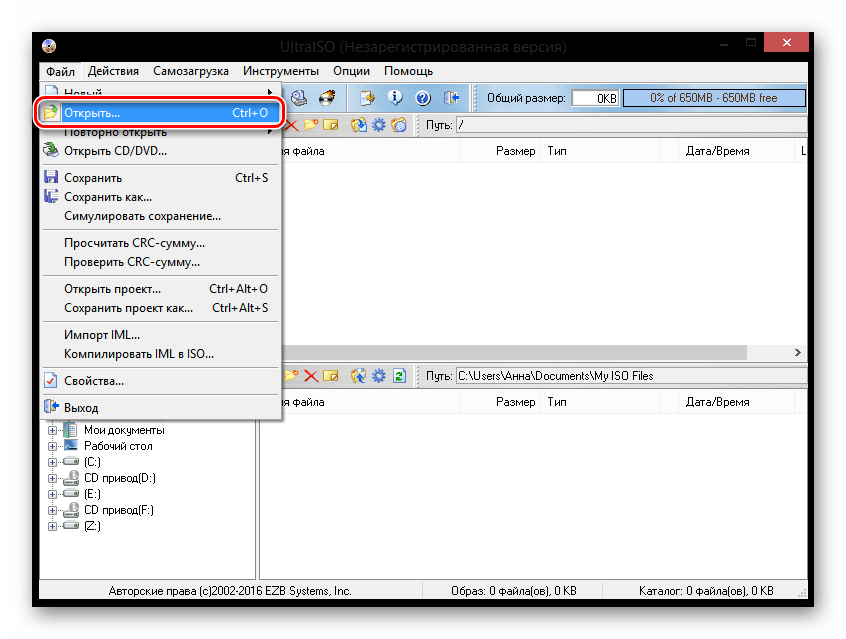Choose Симулировать сохранение...
The image size is (846, 639).
tap(161, 216)
